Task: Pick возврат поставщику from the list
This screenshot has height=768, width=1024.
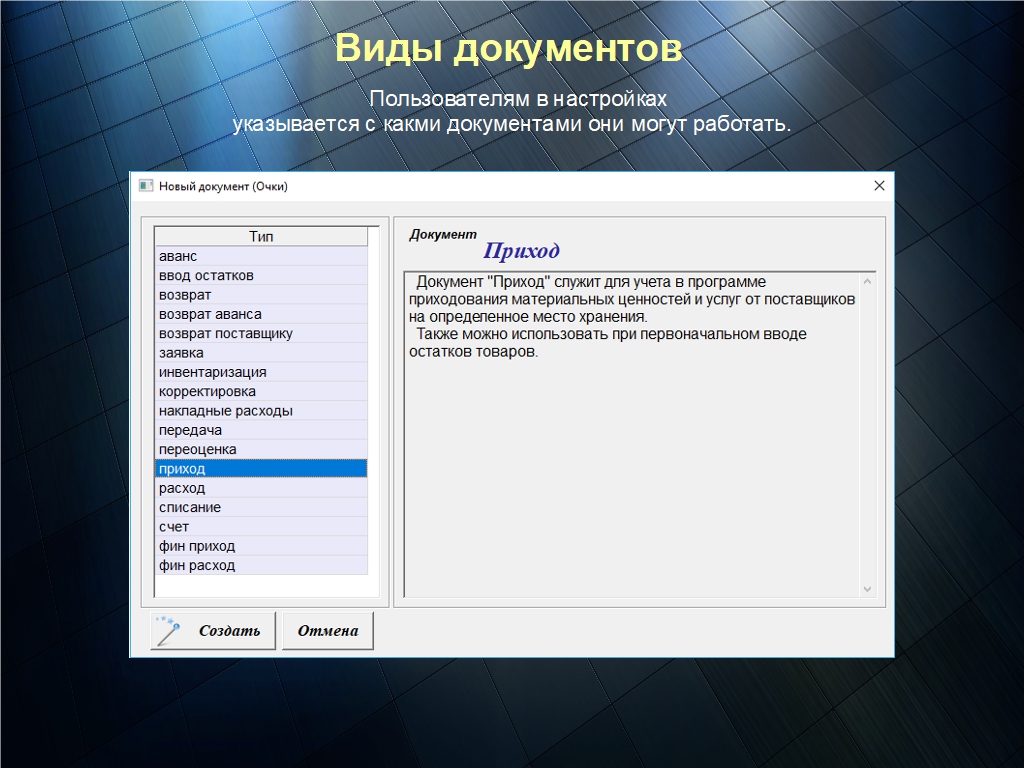Action: click(225, 333)
